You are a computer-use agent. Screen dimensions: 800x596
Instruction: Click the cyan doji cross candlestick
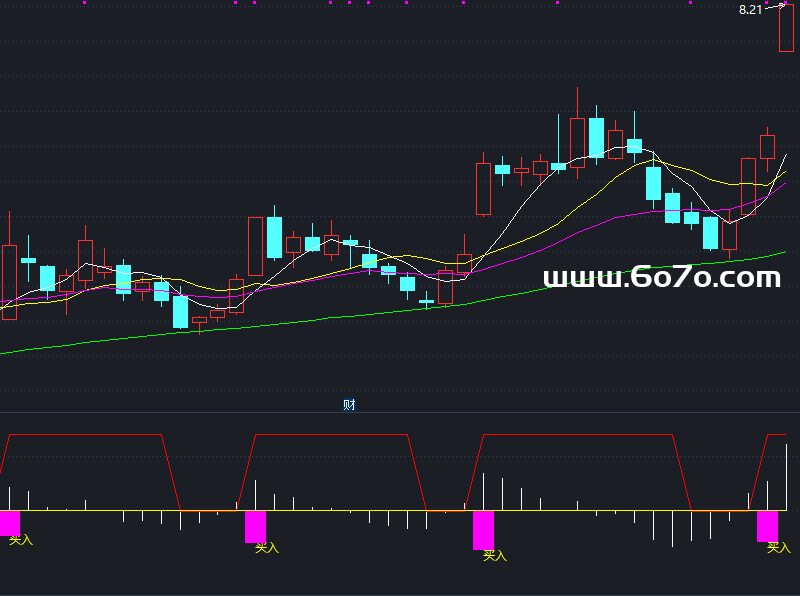[427, 300]
